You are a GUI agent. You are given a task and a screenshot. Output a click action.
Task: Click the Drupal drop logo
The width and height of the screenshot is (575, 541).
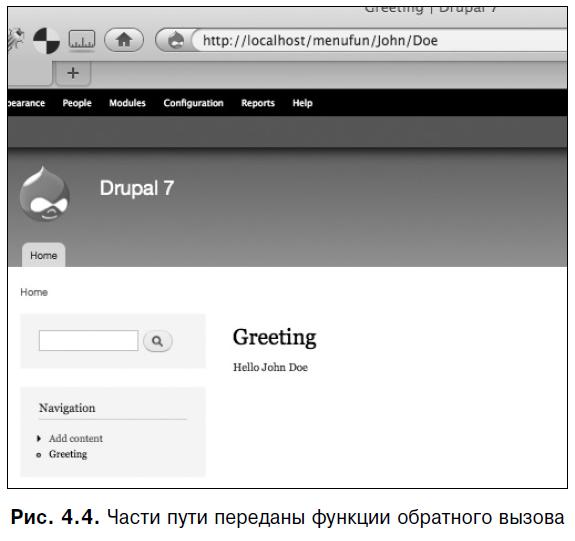[x=45, y=194]
